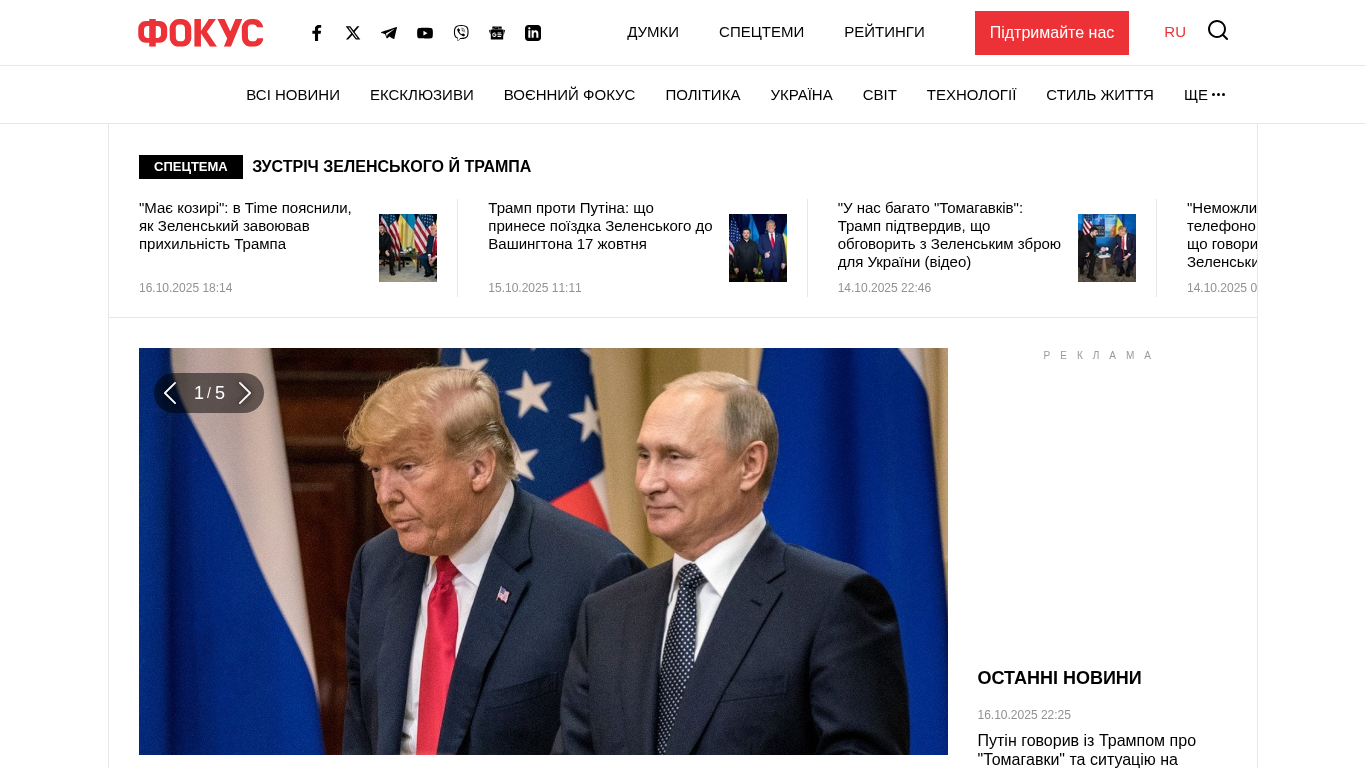The height and width of the screenshot is (768, 1366).
Task: Open the ВОЄННИЙ ФОКУС section
Action: (569, 95)
